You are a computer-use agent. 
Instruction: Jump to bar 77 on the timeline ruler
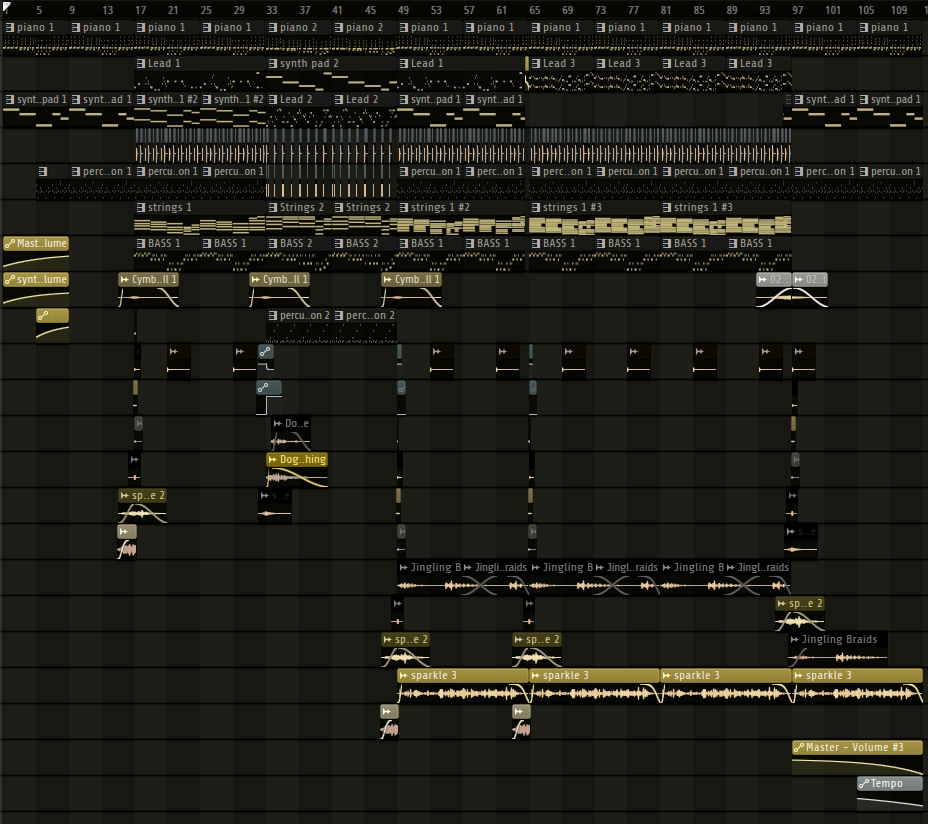(x=633, y=10)
